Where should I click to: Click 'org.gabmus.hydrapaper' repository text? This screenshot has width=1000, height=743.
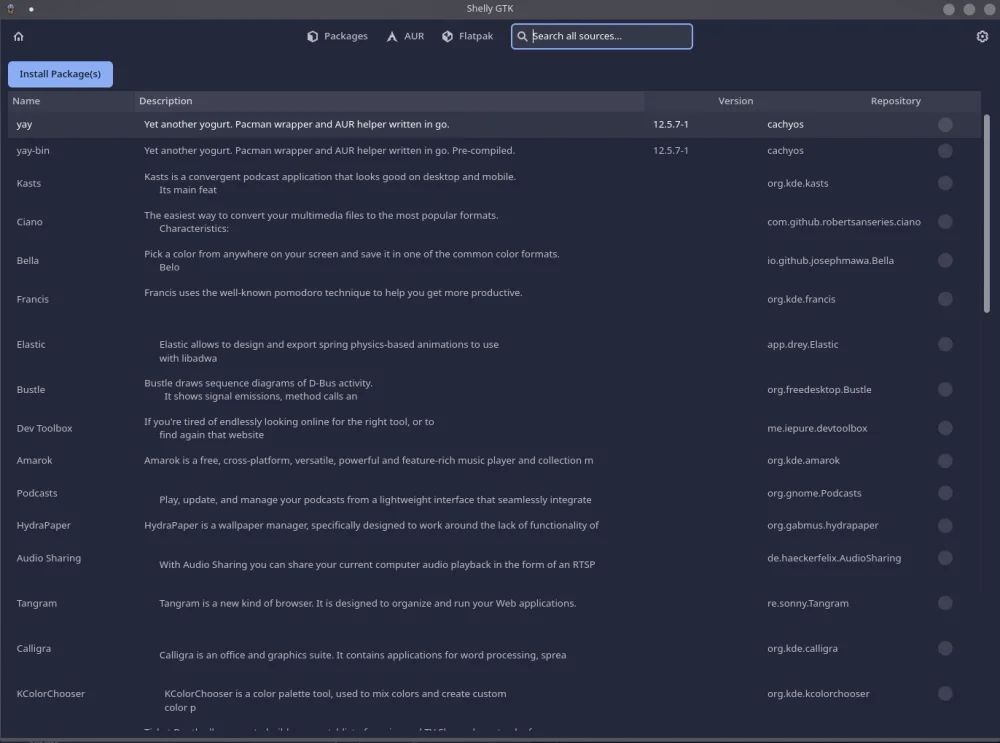click(823, 526)
